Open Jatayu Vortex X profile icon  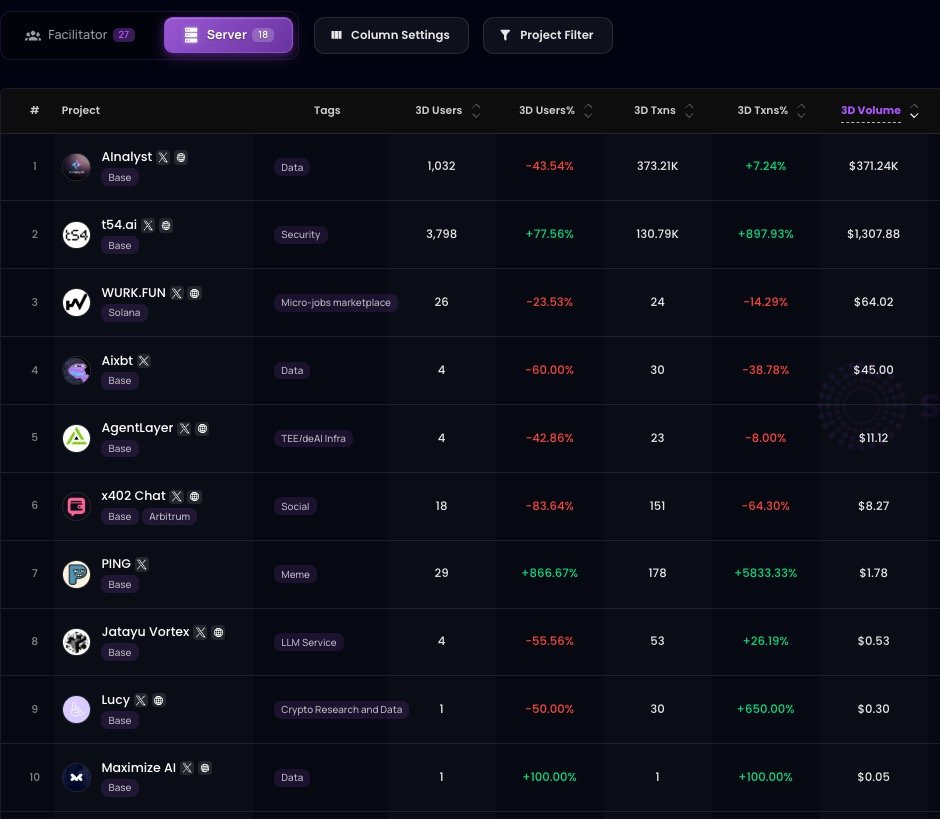(x=201, y=633)
